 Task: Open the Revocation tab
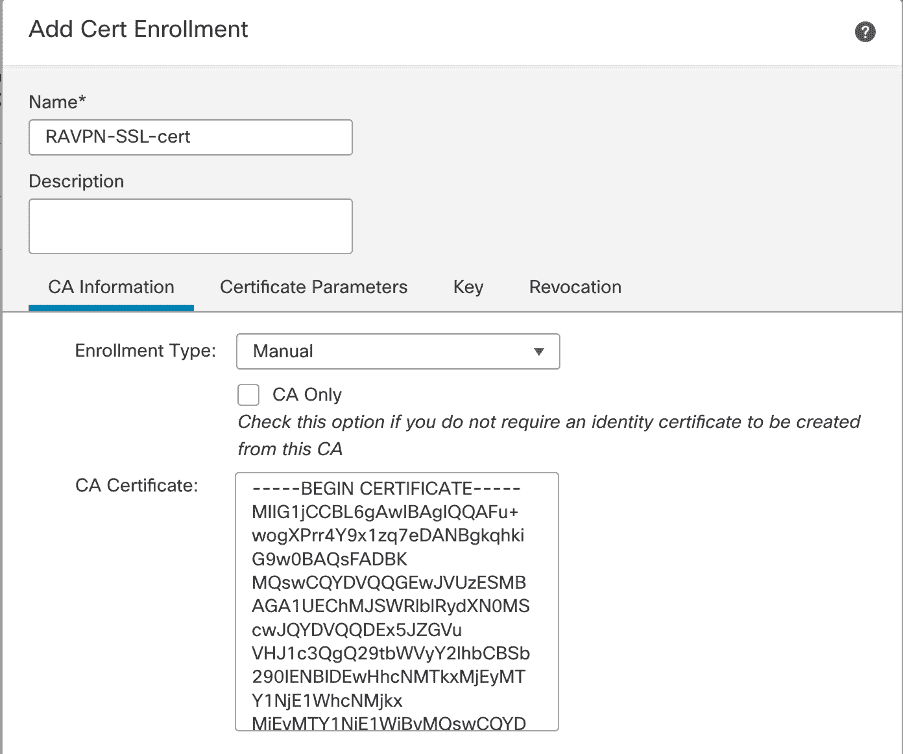[x=575, y=287]
